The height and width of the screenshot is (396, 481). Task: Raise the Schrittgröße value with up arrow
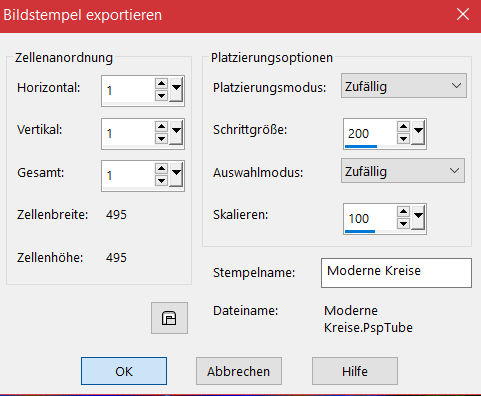pos(403,126)
